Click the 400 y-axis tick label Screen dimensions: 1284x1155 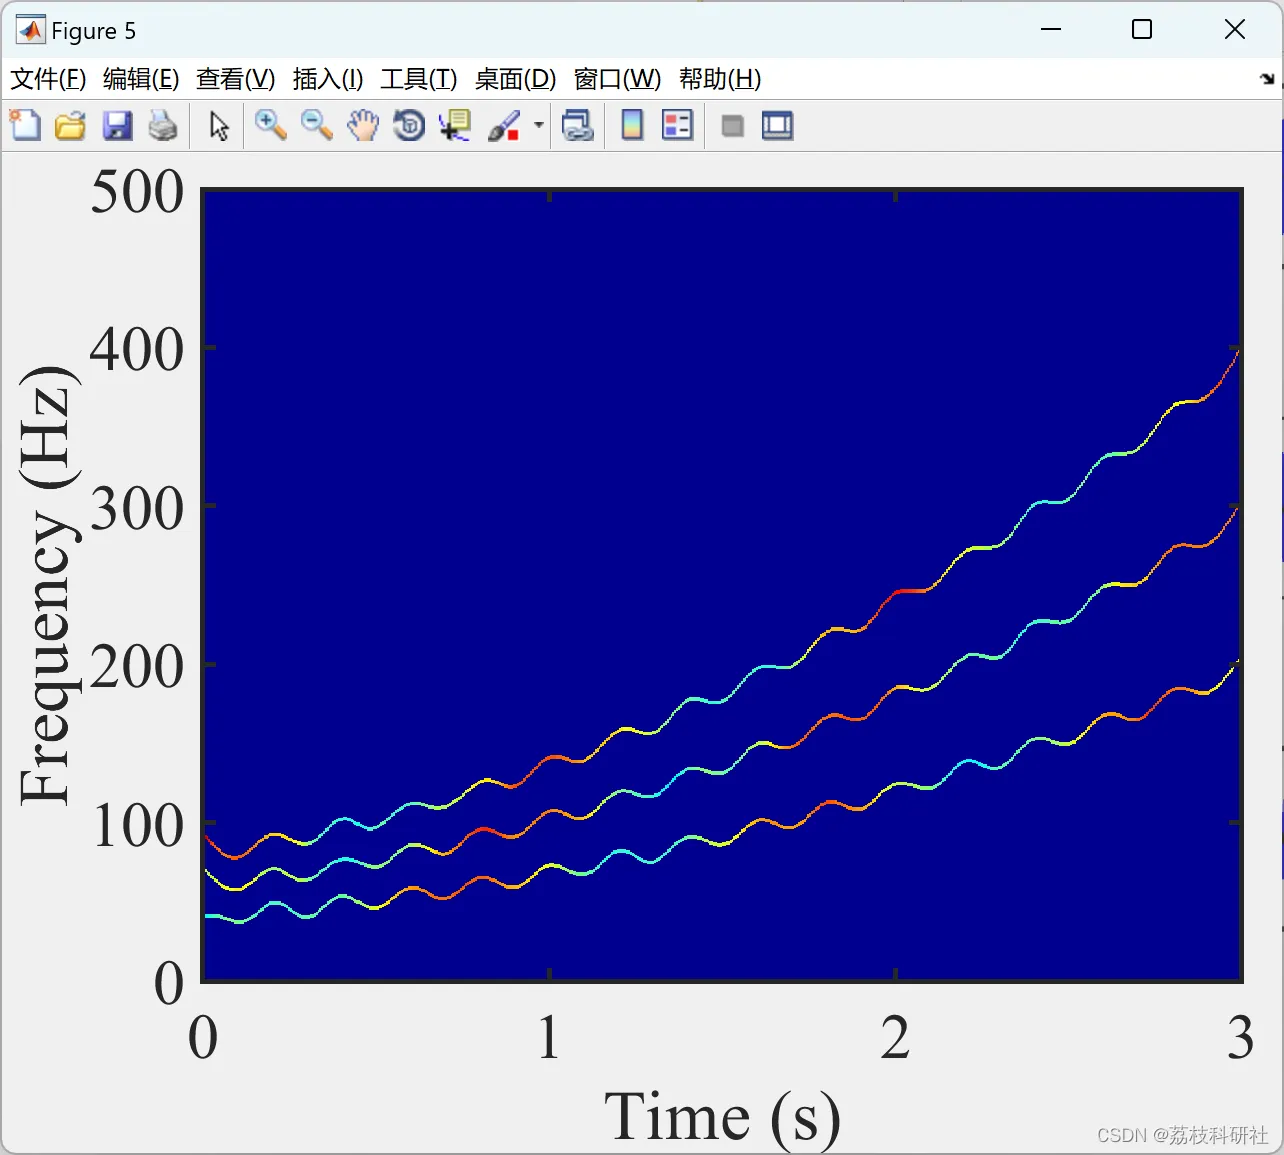pyautogui.click(x=137, y=350)
